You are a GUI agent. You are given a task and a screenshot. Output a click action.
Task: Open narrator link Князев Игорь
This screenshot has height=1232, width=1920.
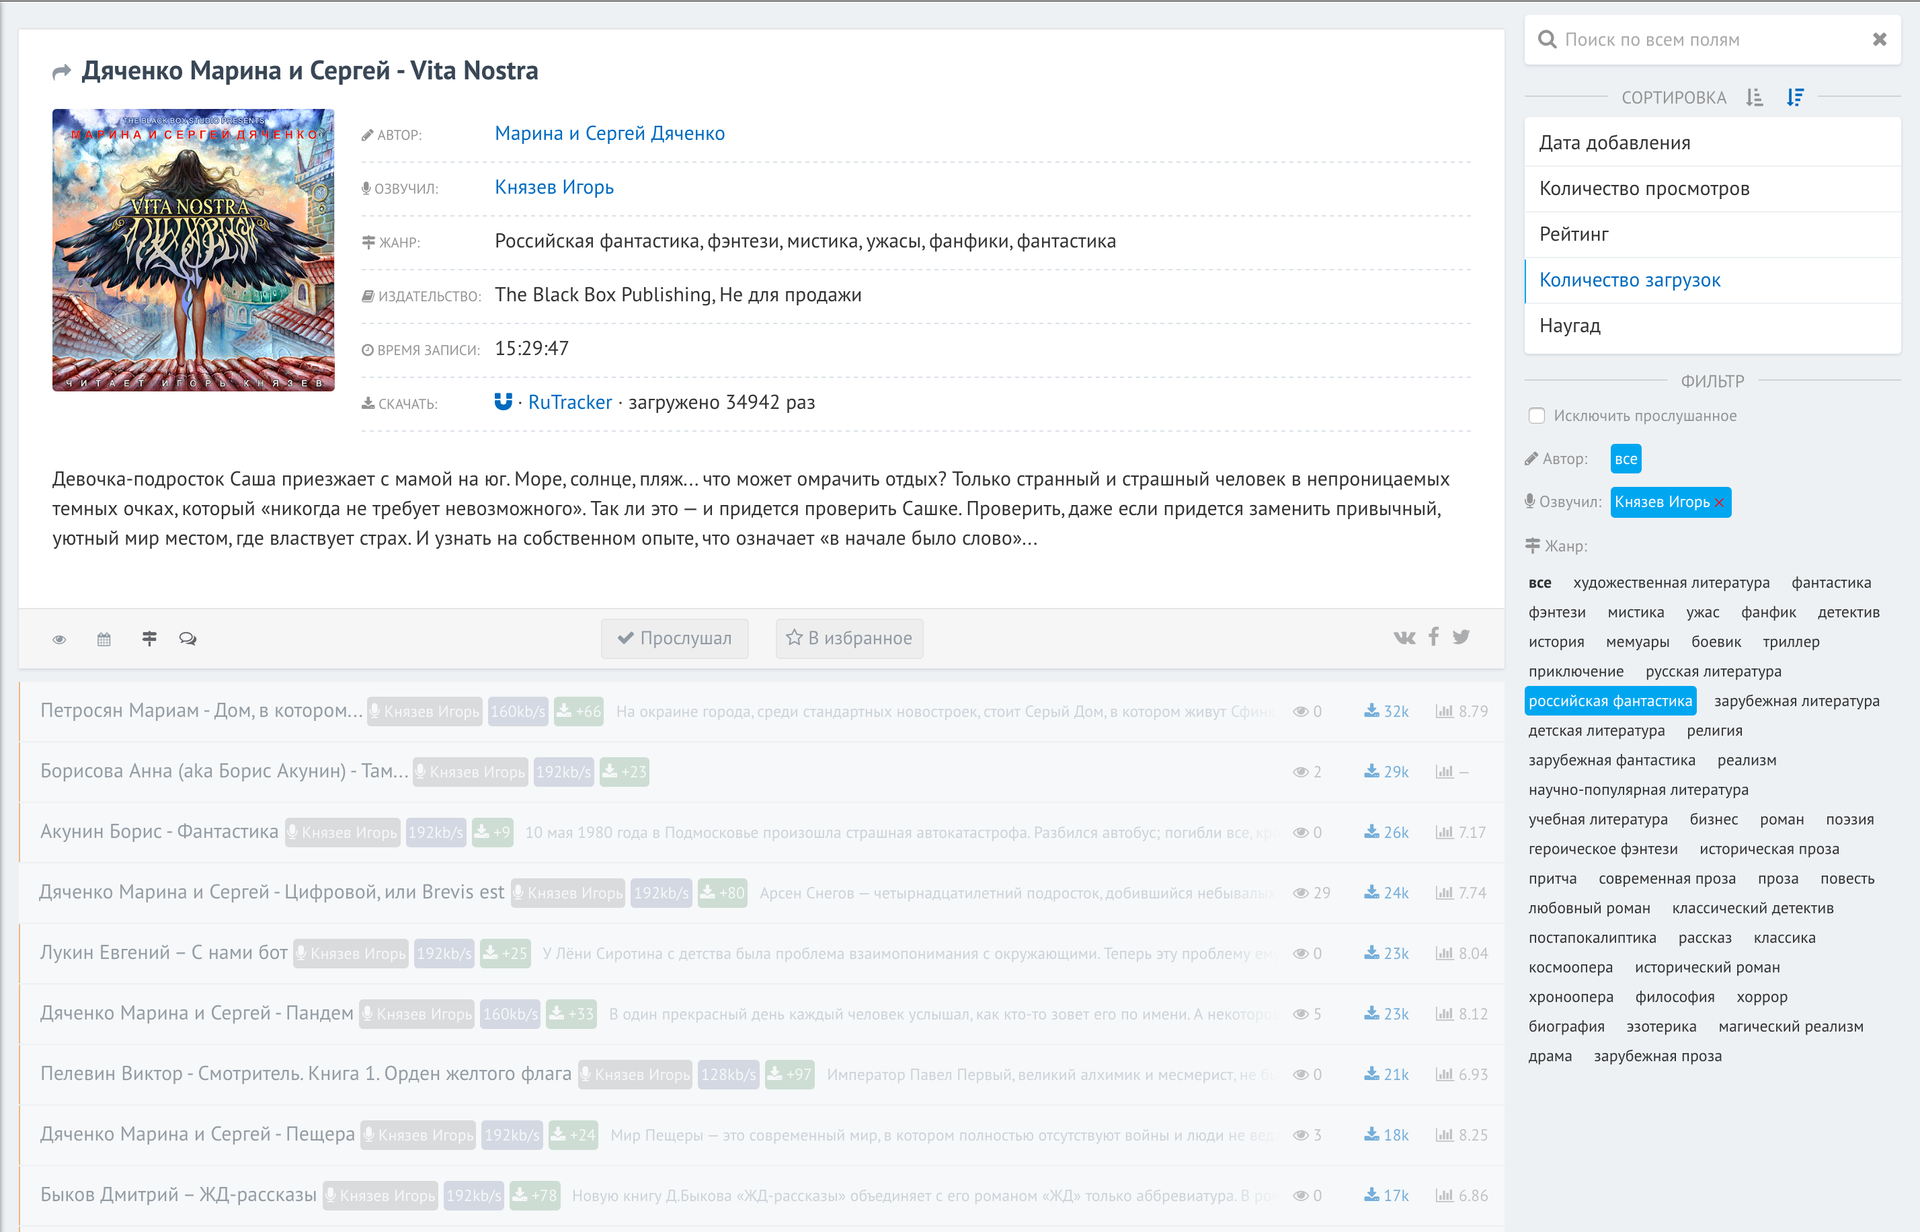[554, 187]
